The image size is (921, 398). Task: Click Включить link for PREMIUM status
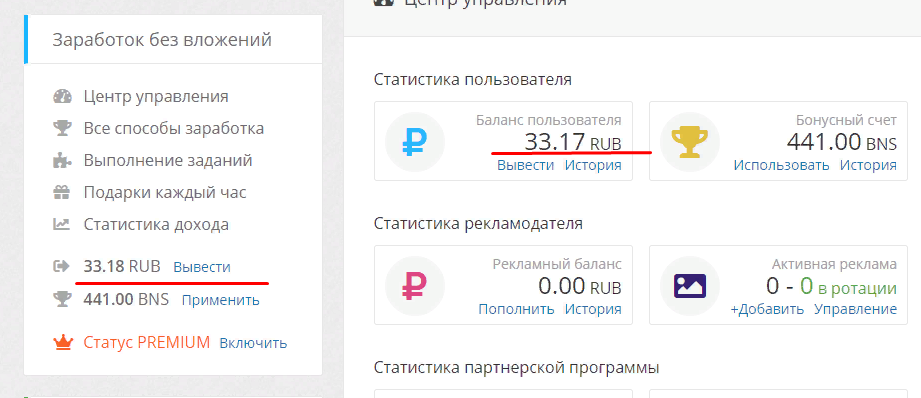click(253, 343)
